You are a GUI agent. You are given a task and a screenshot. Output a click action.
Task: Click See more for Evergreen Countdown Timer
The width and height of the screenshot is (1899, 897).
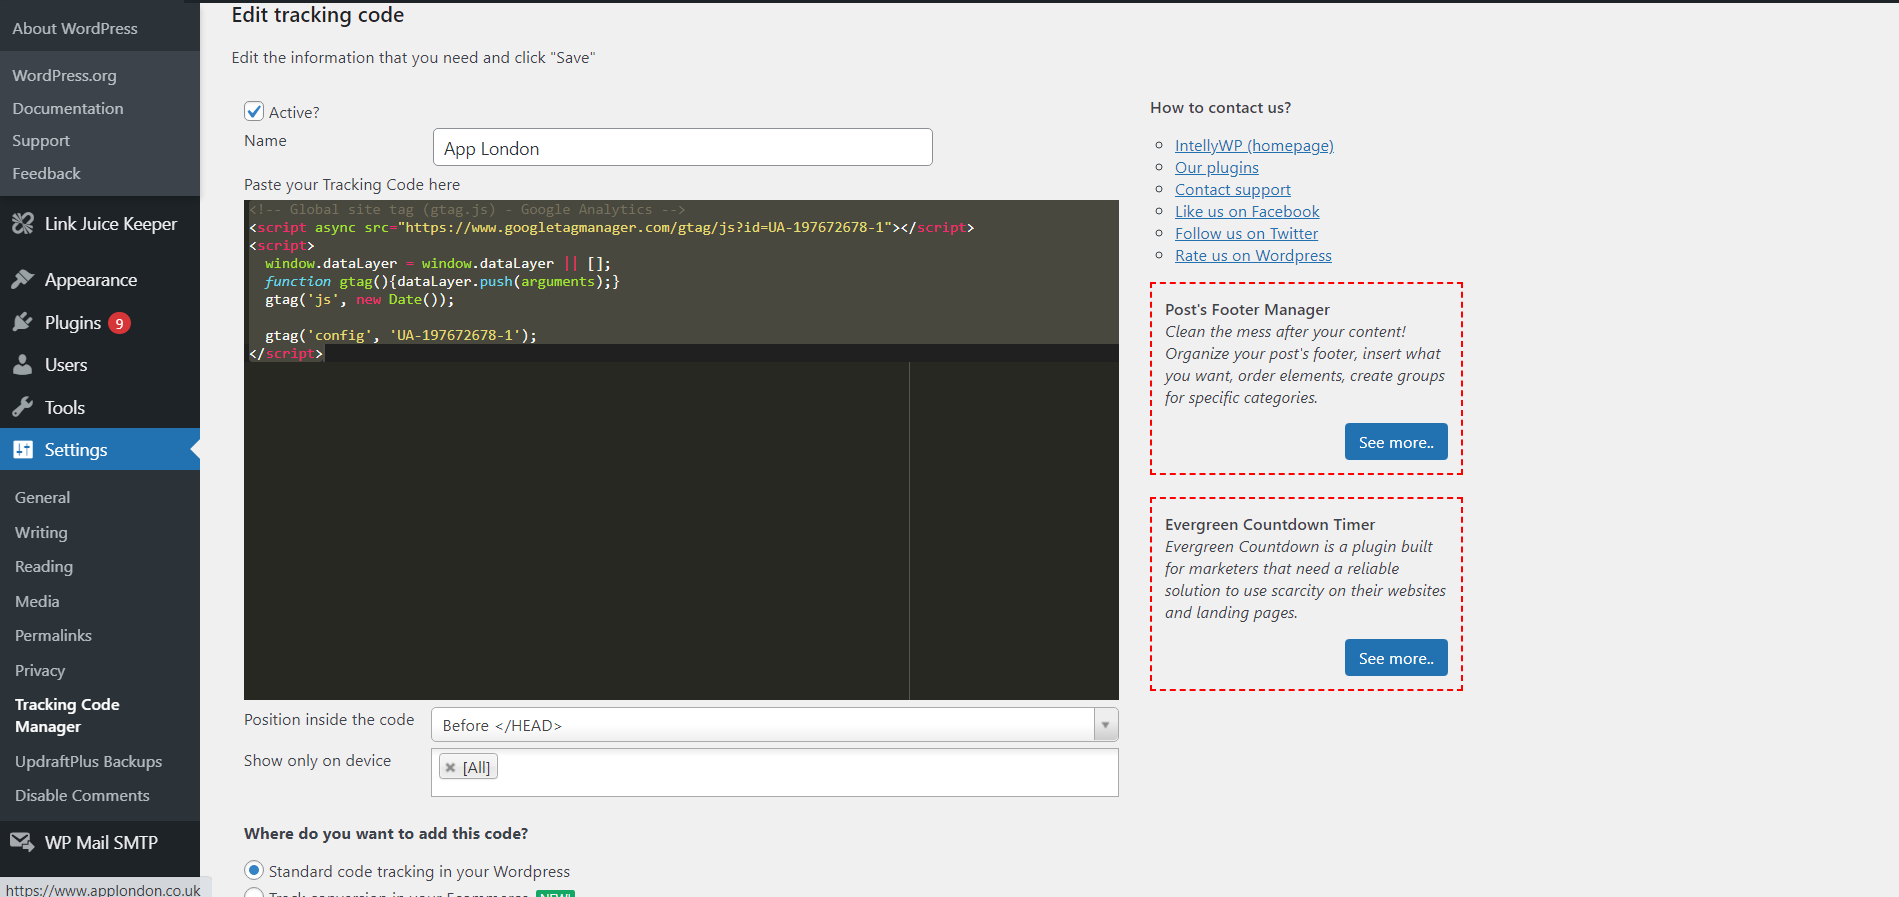tap(1395, 658)
